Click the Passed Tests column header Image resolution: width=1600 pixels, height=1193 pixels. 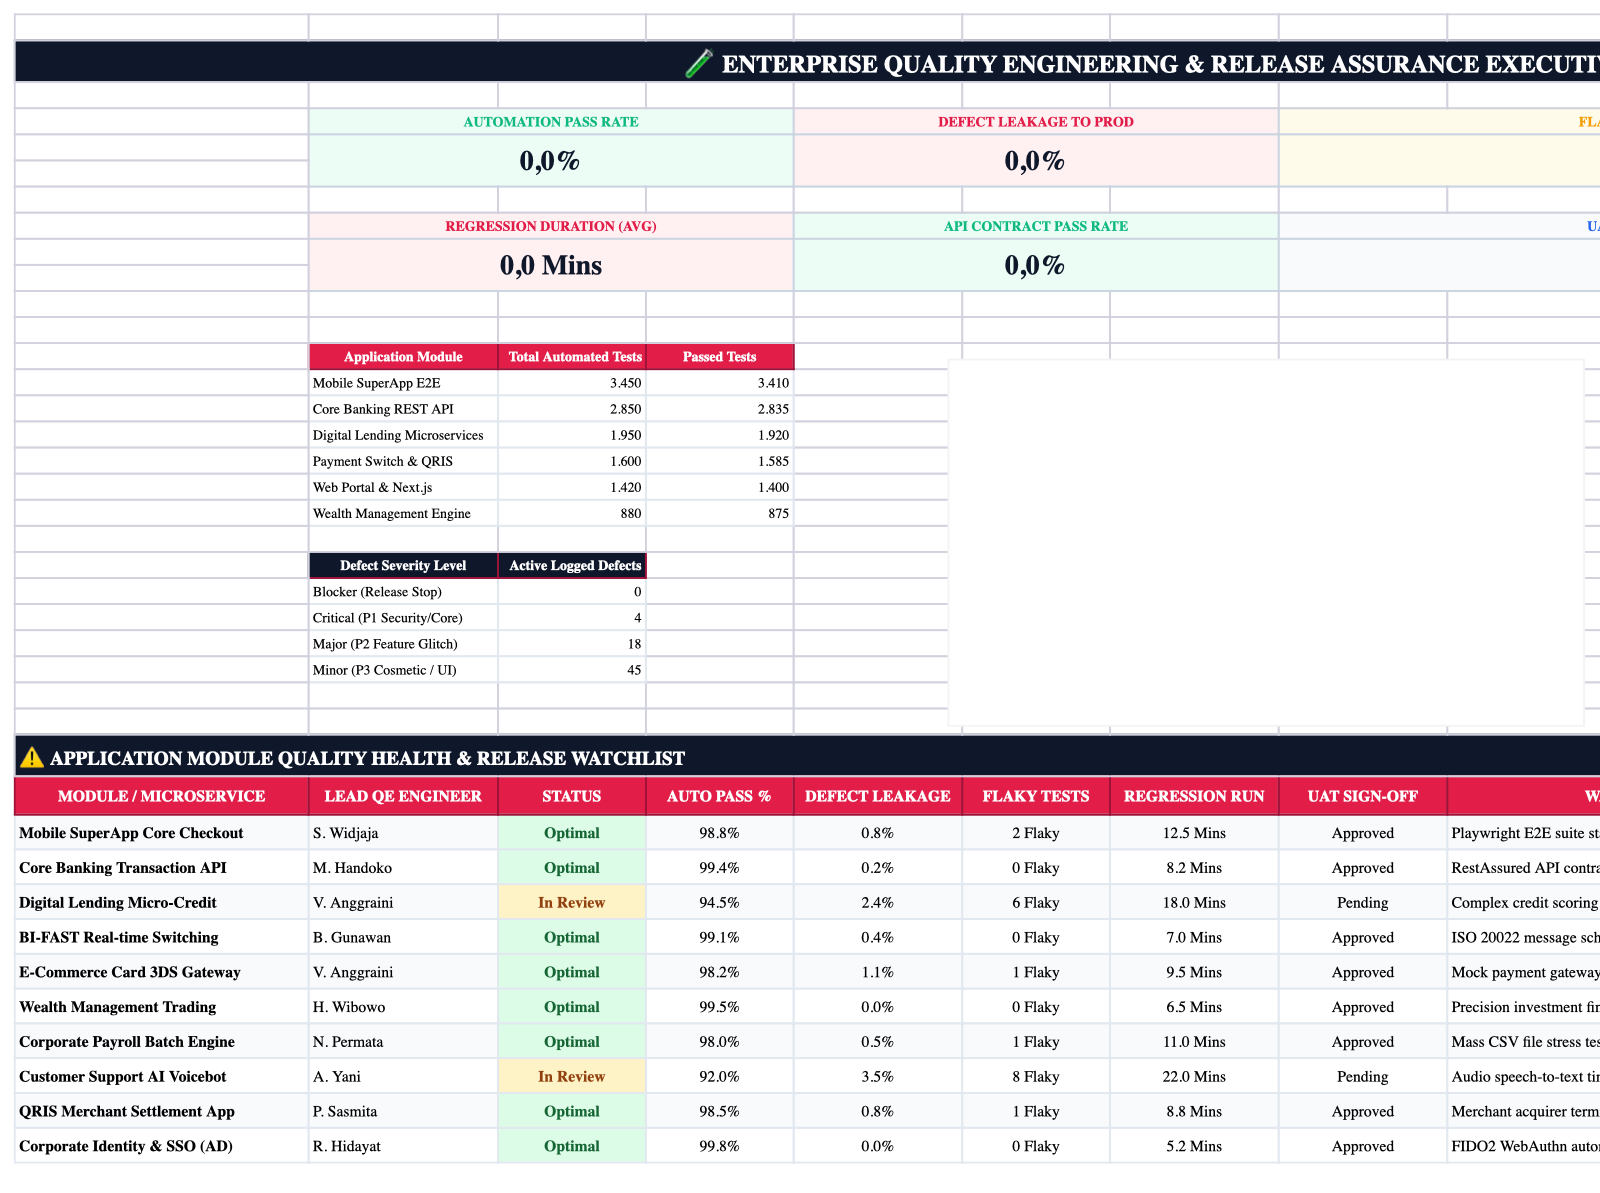coord(720,357)
